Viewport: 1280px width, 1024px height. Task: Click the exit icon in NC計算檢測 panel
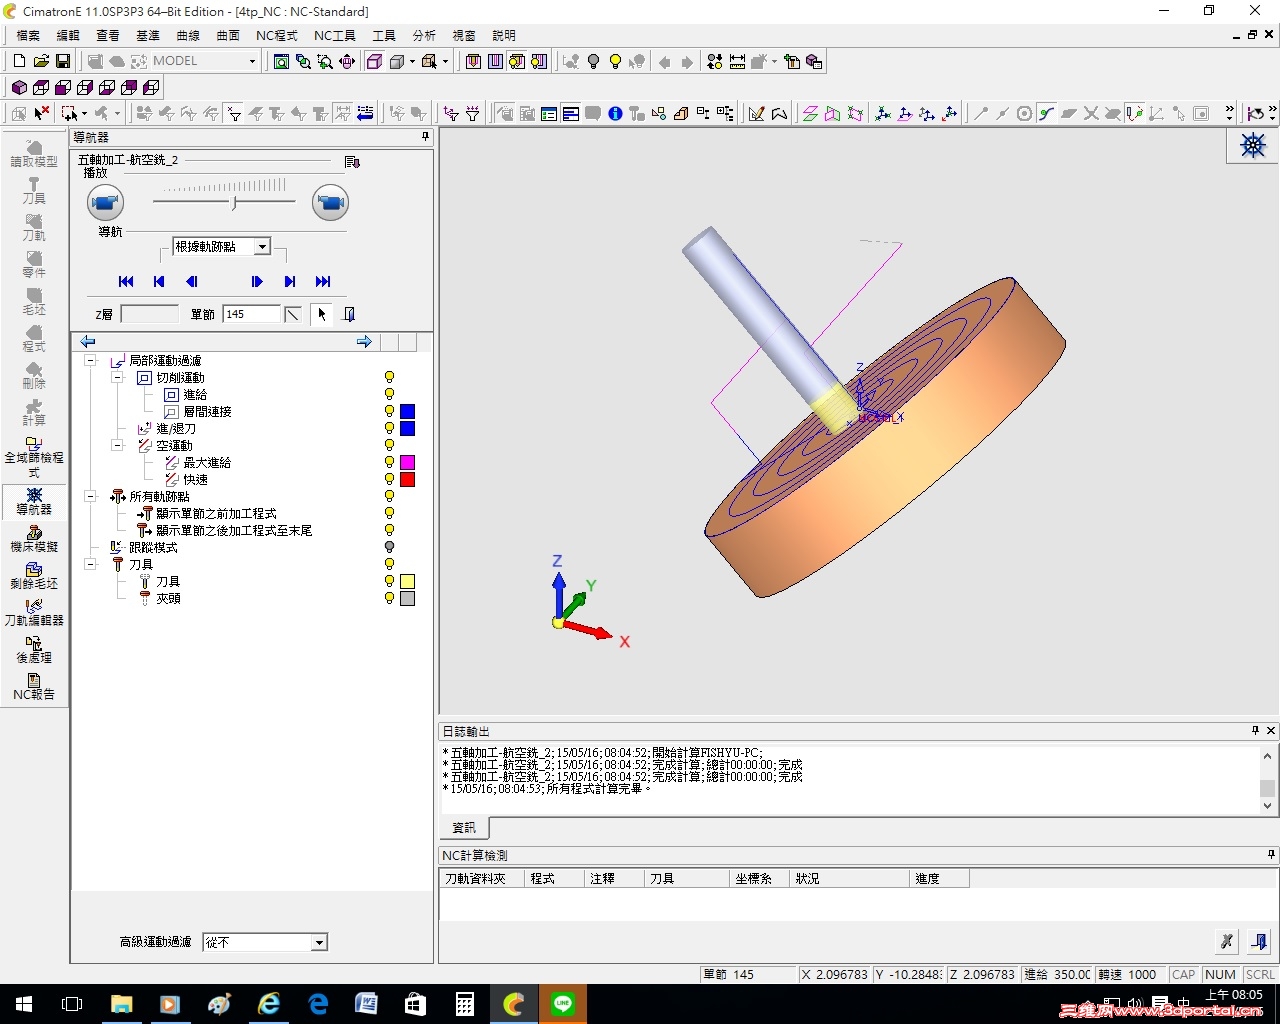(1259, 941)
